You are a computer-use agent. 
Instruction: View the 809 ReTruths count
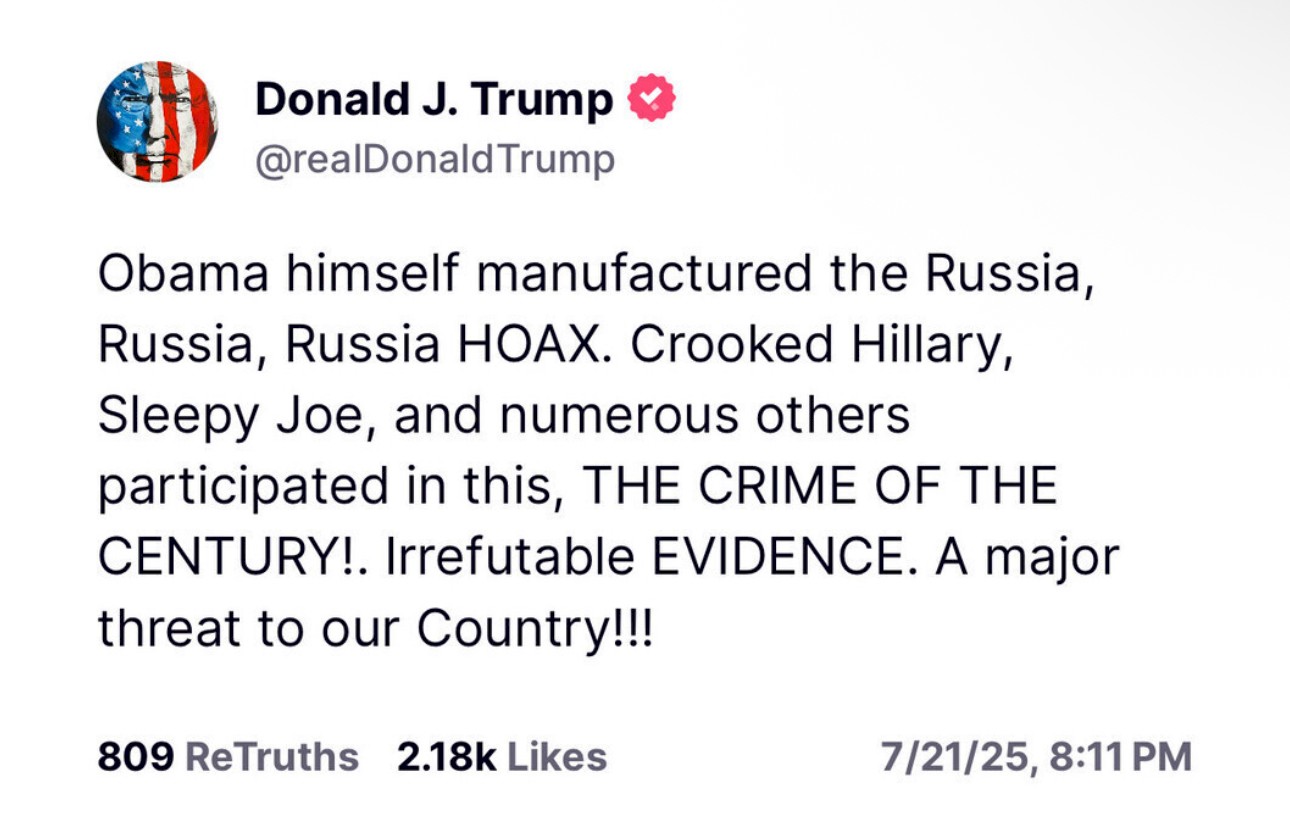134,757
